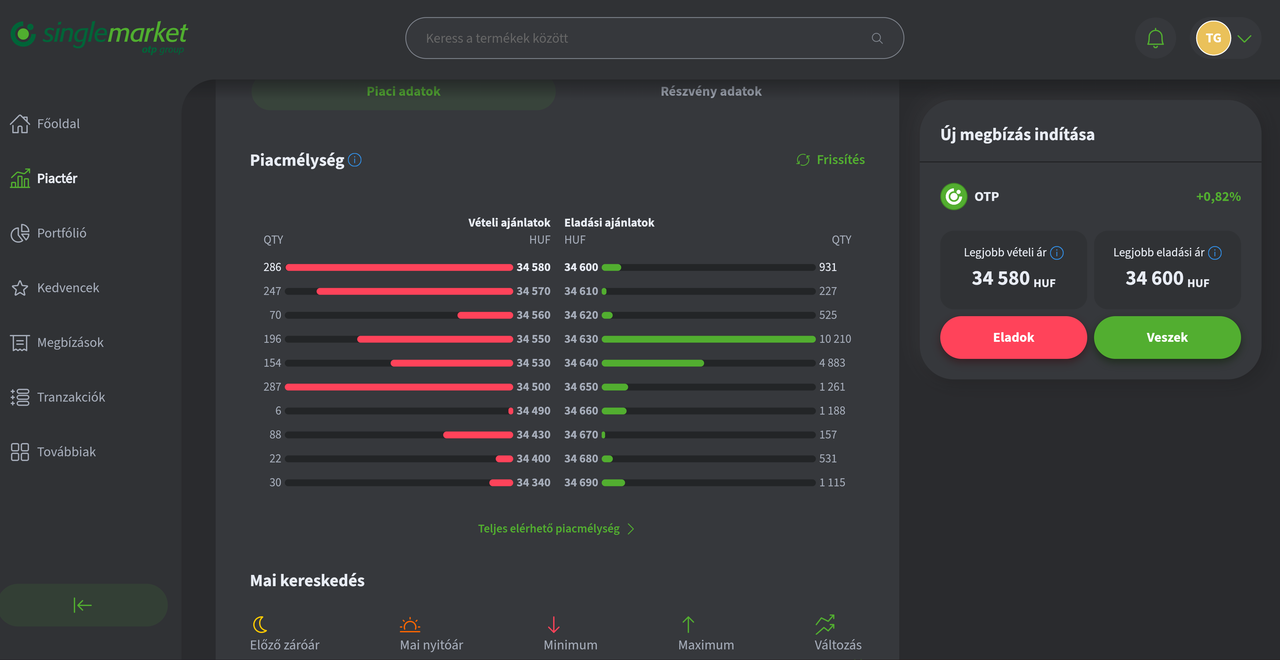Image resolution: width=1280 pixels, height=660 pixels.
Task: Open Kedvencek in the sidebar
Action: click(68, 288)
